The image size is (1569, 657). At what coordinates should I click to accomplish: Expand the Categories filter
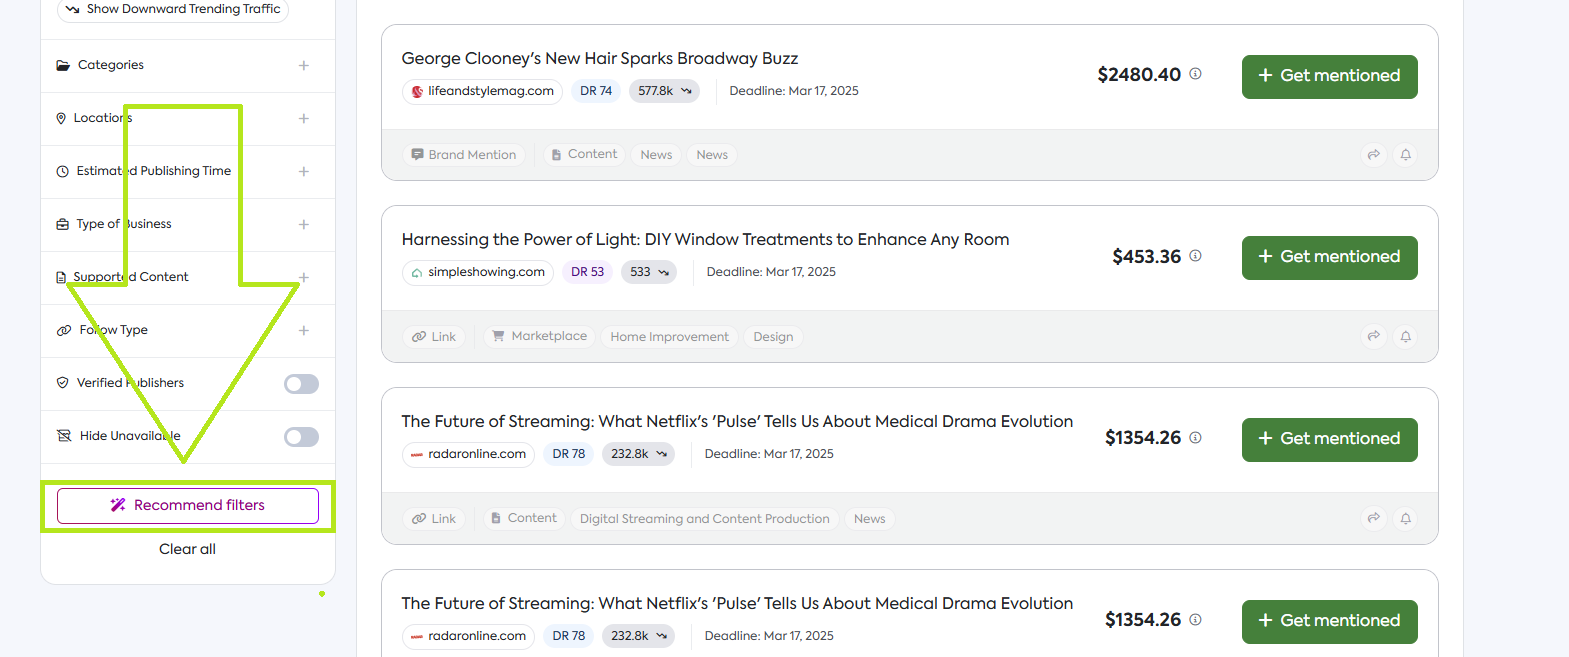click(x=303, y=66)
